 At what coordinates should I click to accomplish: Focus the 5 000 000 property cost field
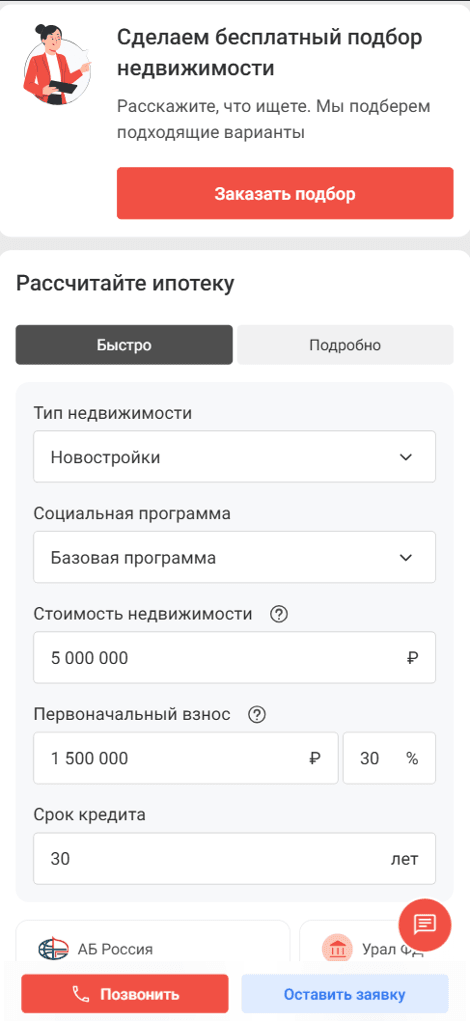[235, 658]
